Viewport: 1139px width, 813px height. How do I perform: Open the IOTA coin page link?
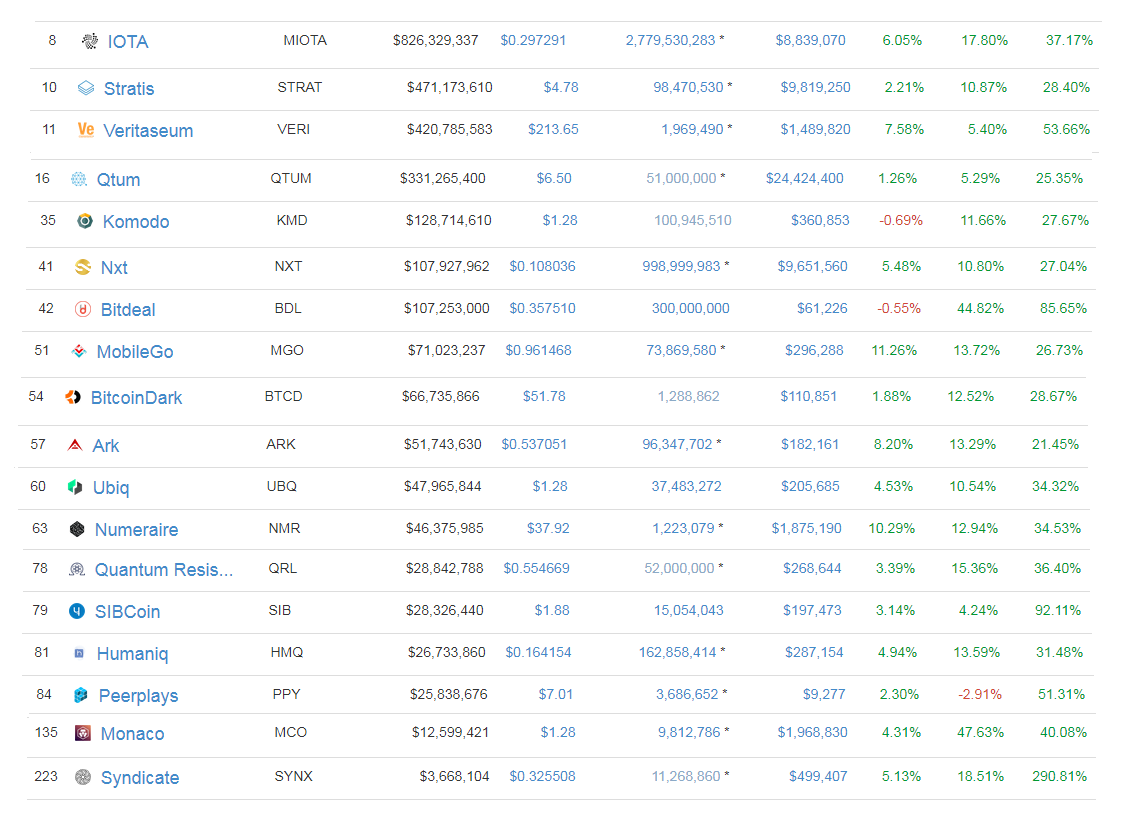coord(128,42)
